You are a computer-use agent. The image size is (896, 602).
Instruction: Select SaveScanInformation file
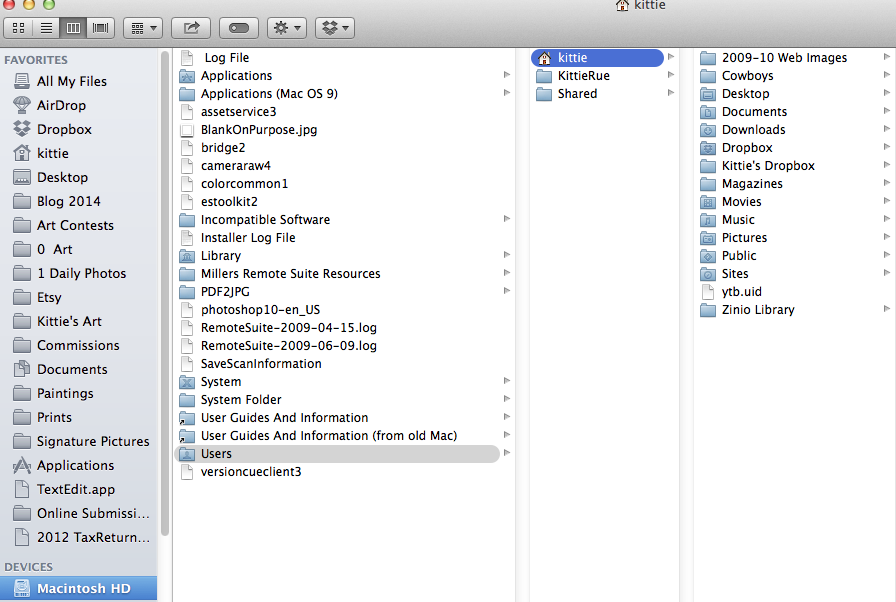coord(261,364)
